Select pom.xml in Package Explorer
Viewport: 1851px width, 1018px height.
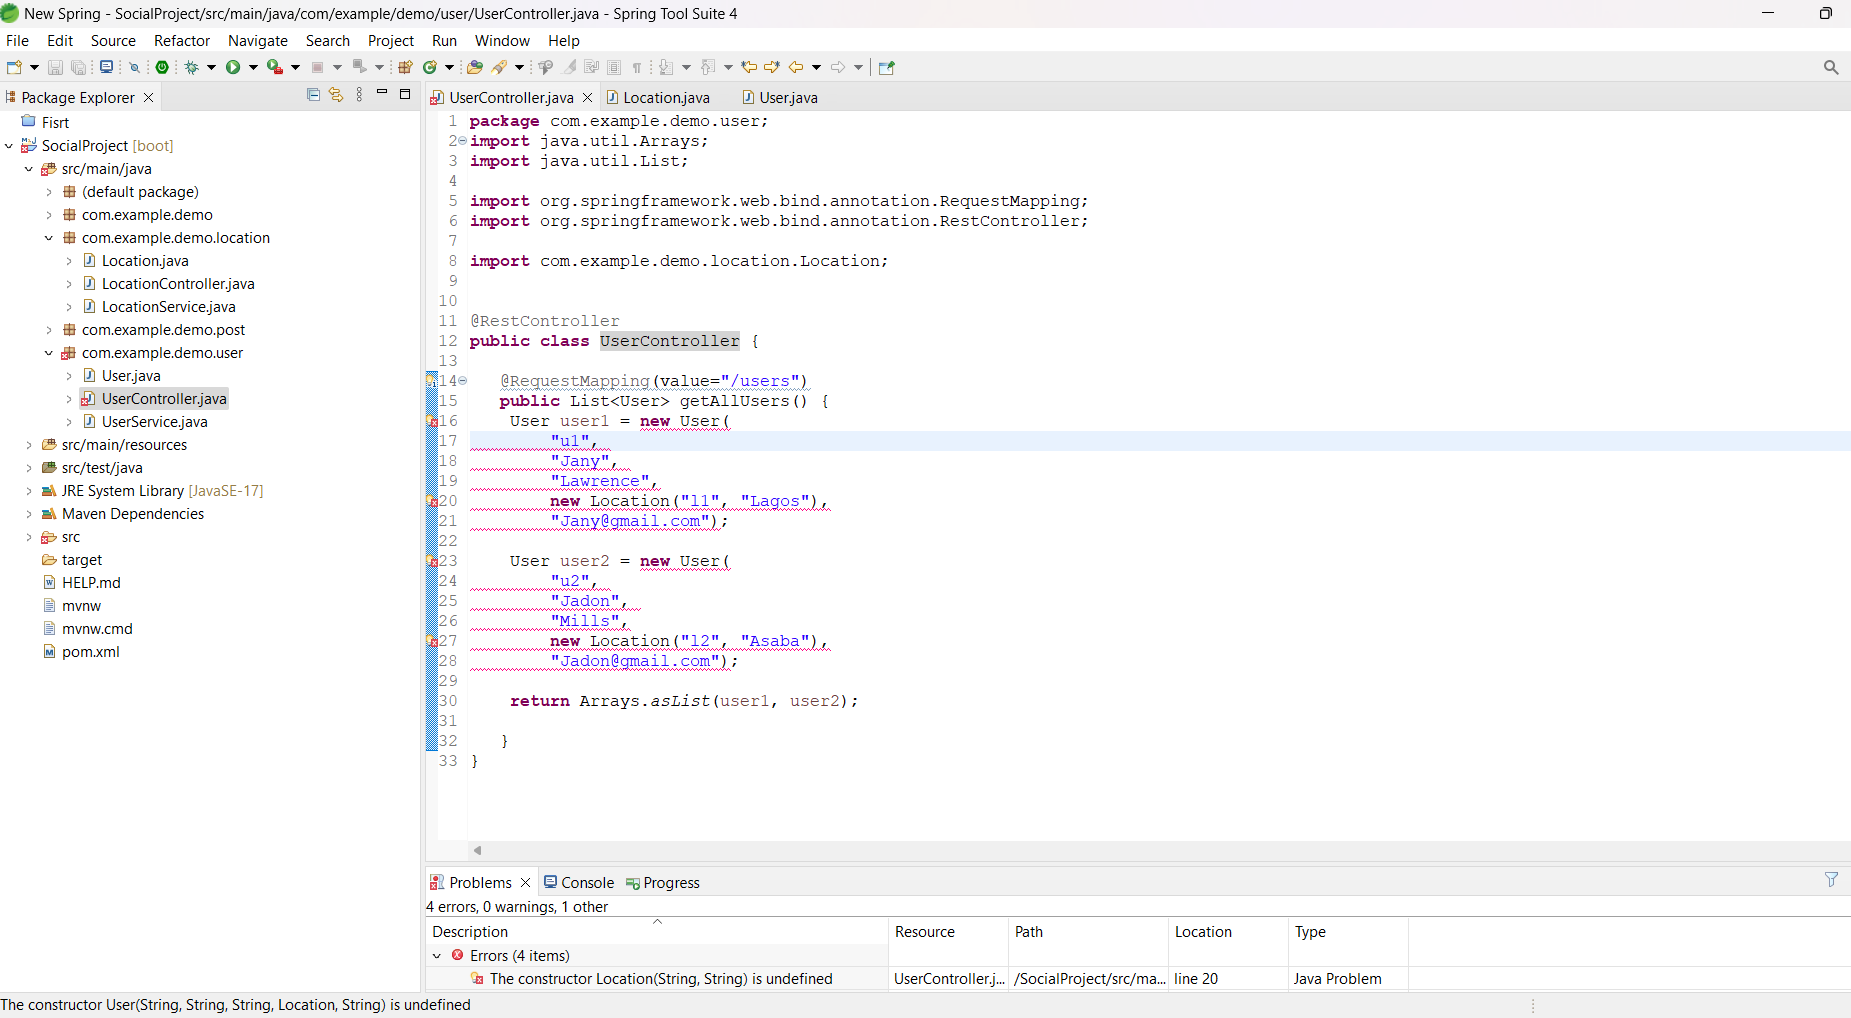tap(90, 652)
